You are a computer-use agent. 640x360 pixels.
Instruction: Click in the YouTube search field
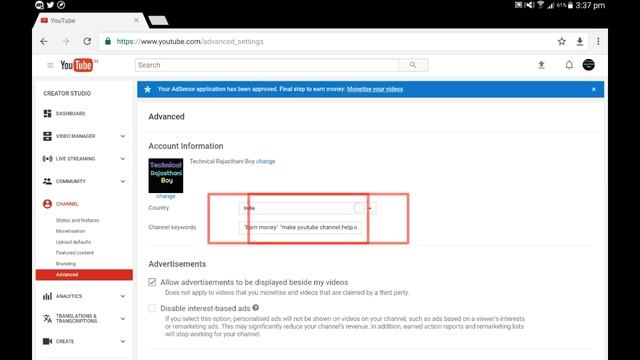click(x=267, y=65)
